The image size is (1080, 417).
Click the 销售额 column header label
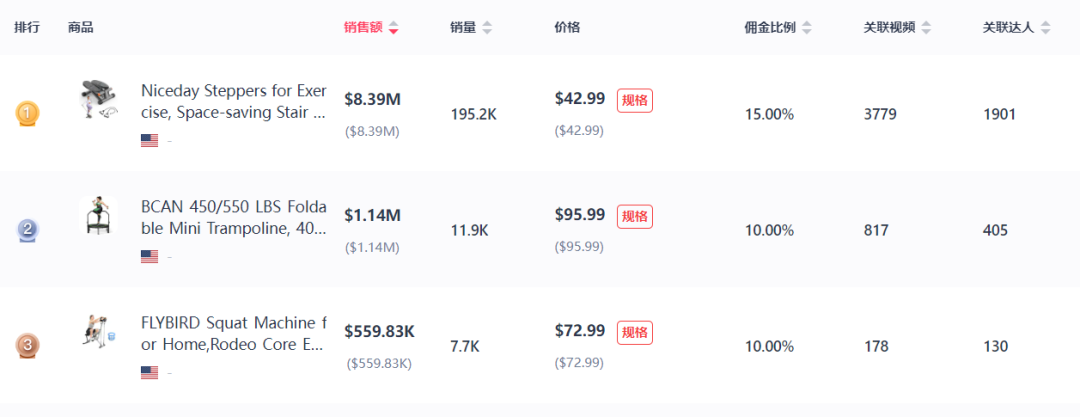pyautogui.click(x=364, y=28)
